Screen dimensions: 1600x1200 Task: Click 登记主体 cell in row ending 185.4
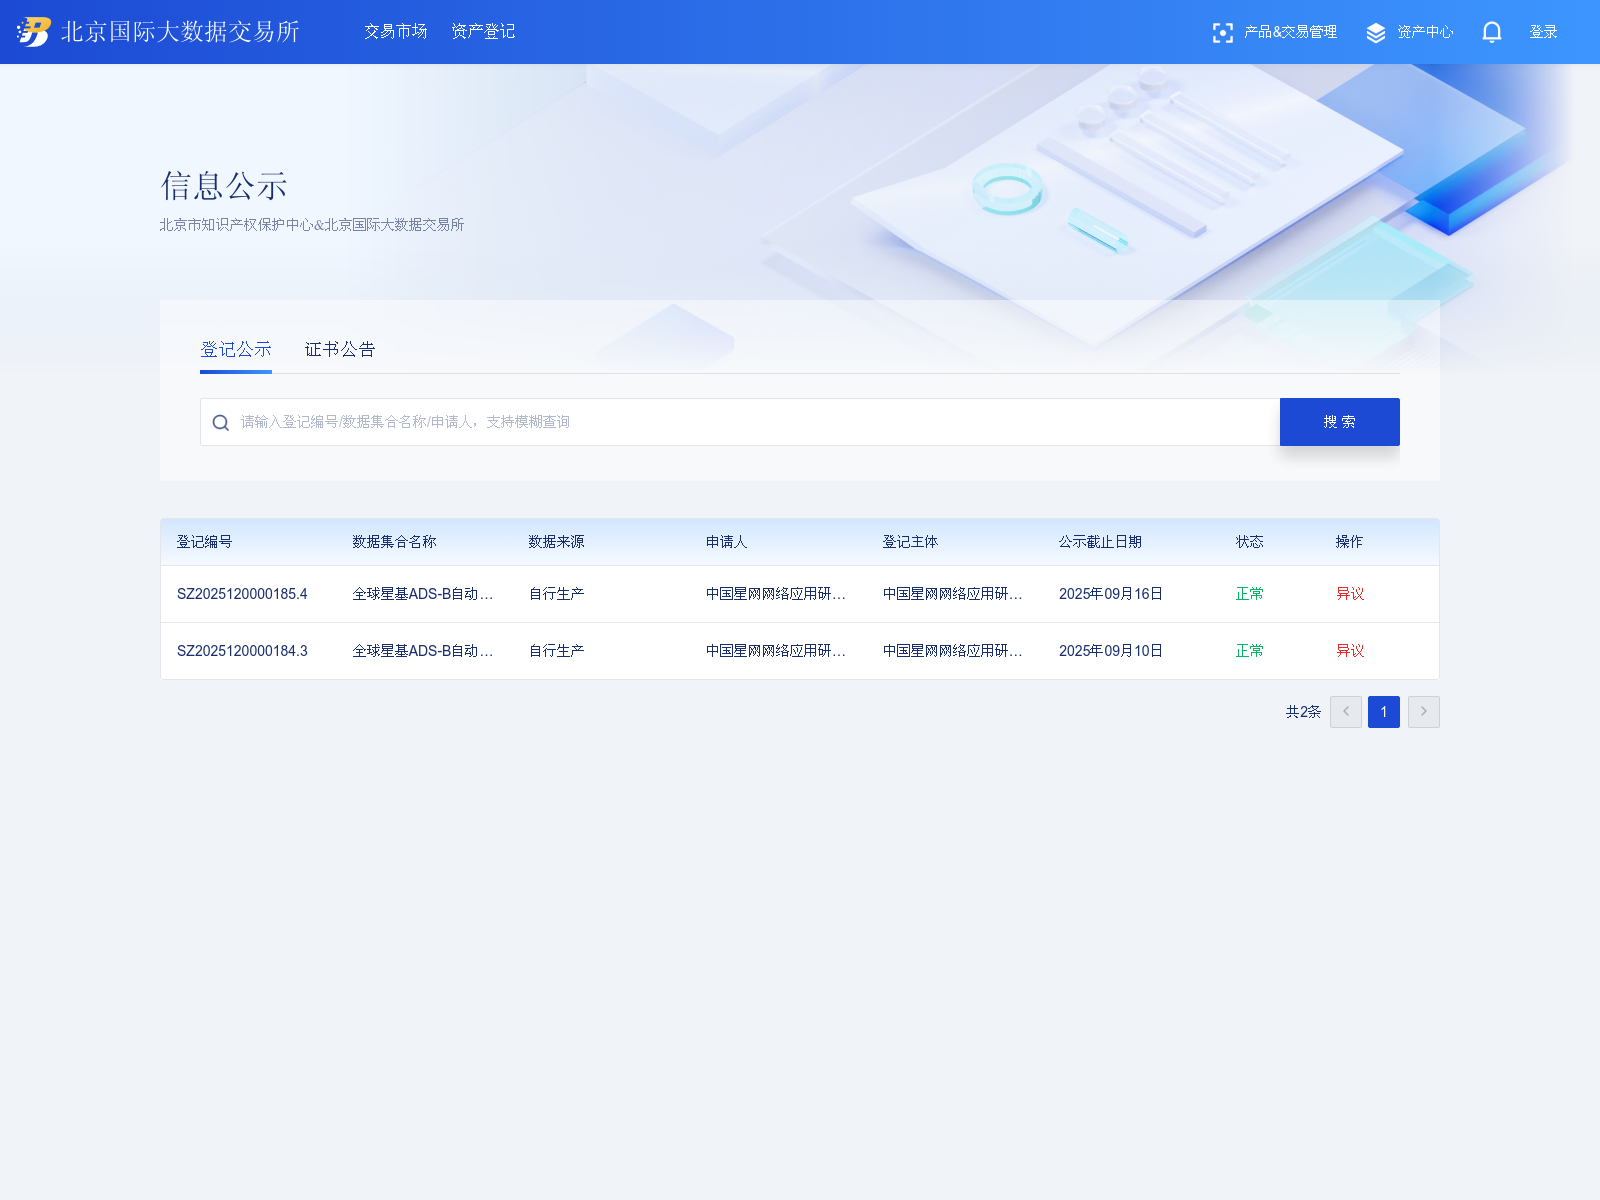(953, 594)
